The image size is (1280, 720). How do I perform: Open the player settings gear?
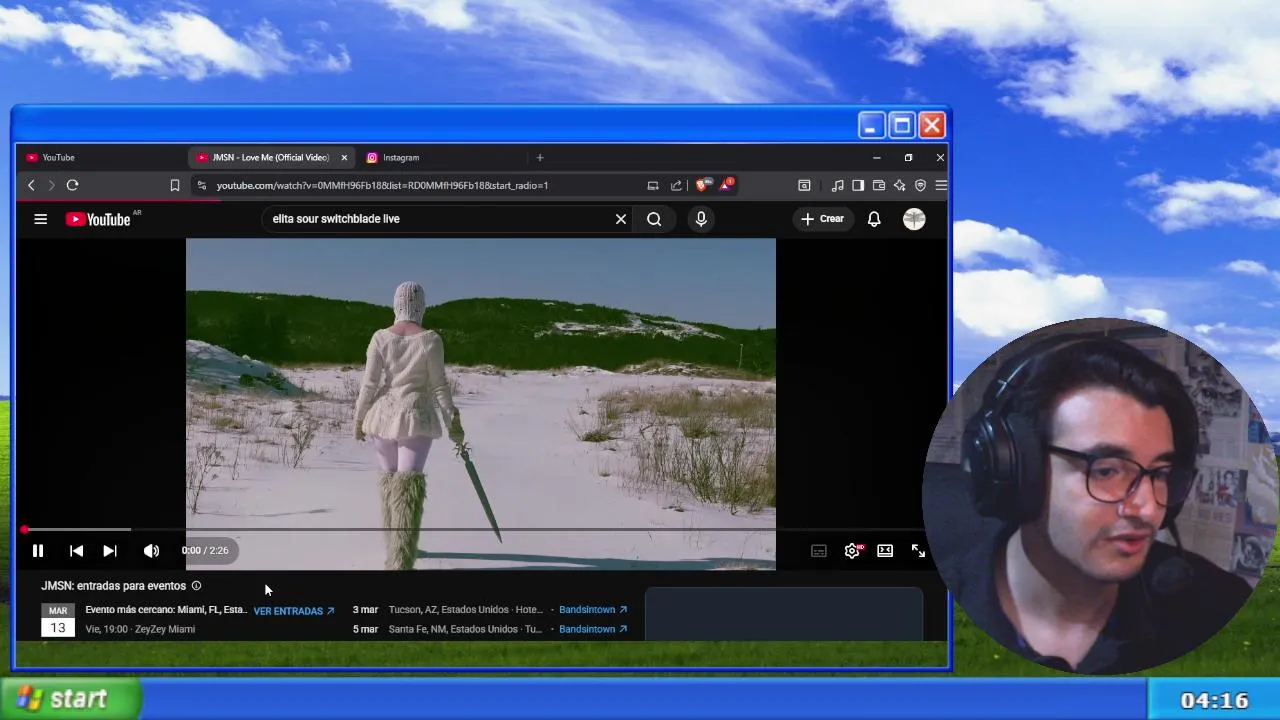pos(852,551)
